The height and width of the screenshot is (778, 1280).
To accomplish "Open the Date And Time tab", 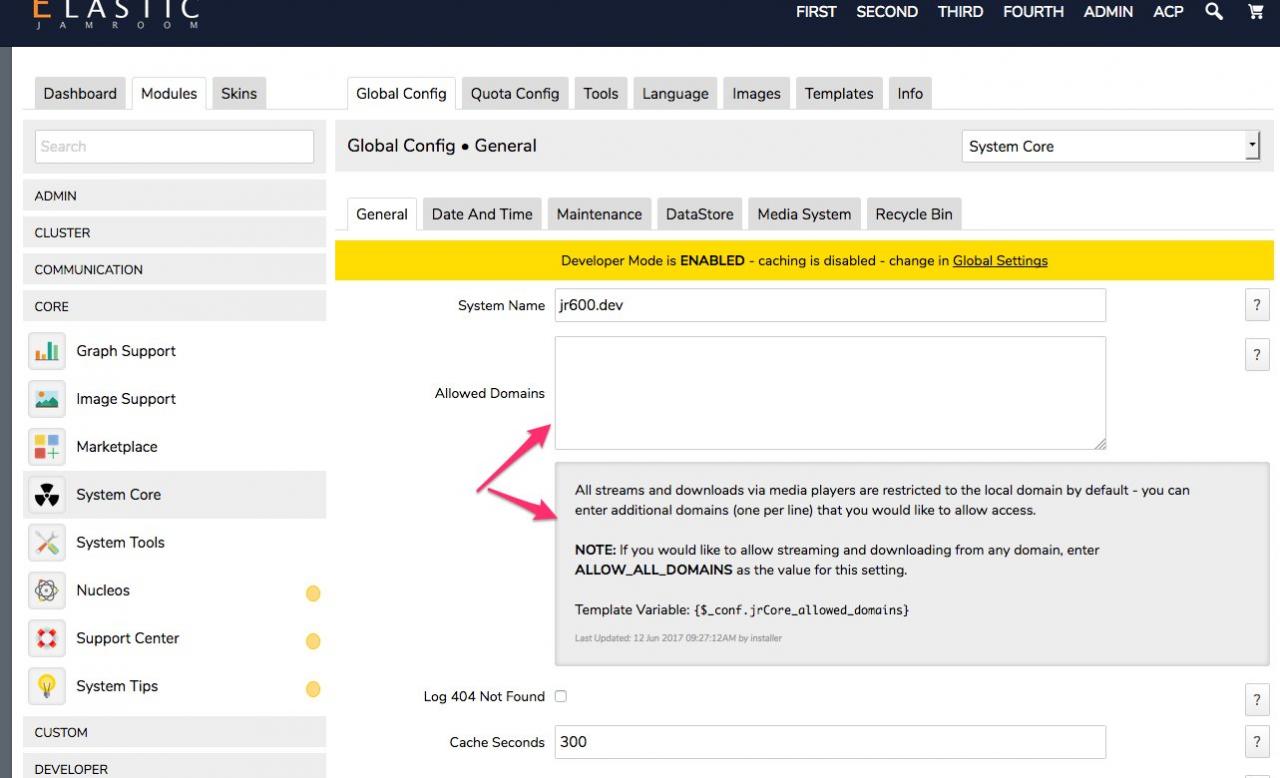I will tap(482, 214).
